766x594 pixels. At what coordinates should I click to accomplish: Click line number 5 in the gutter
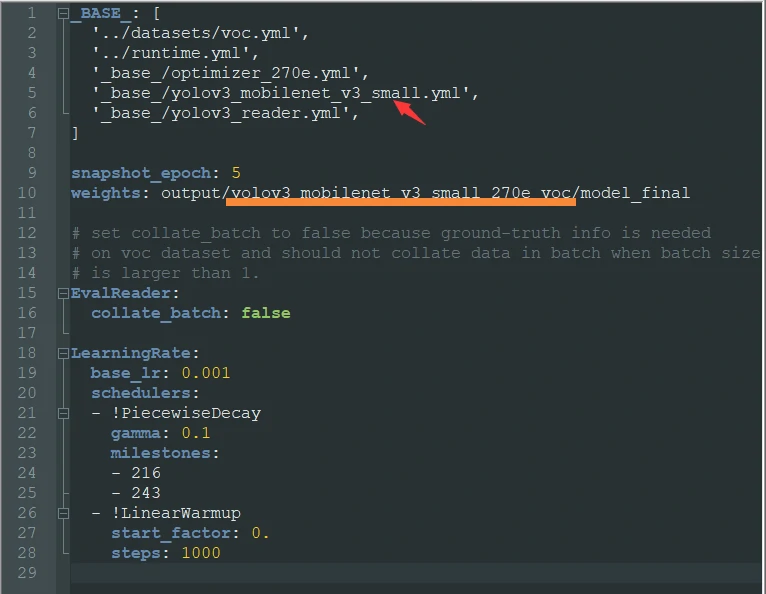31,93
